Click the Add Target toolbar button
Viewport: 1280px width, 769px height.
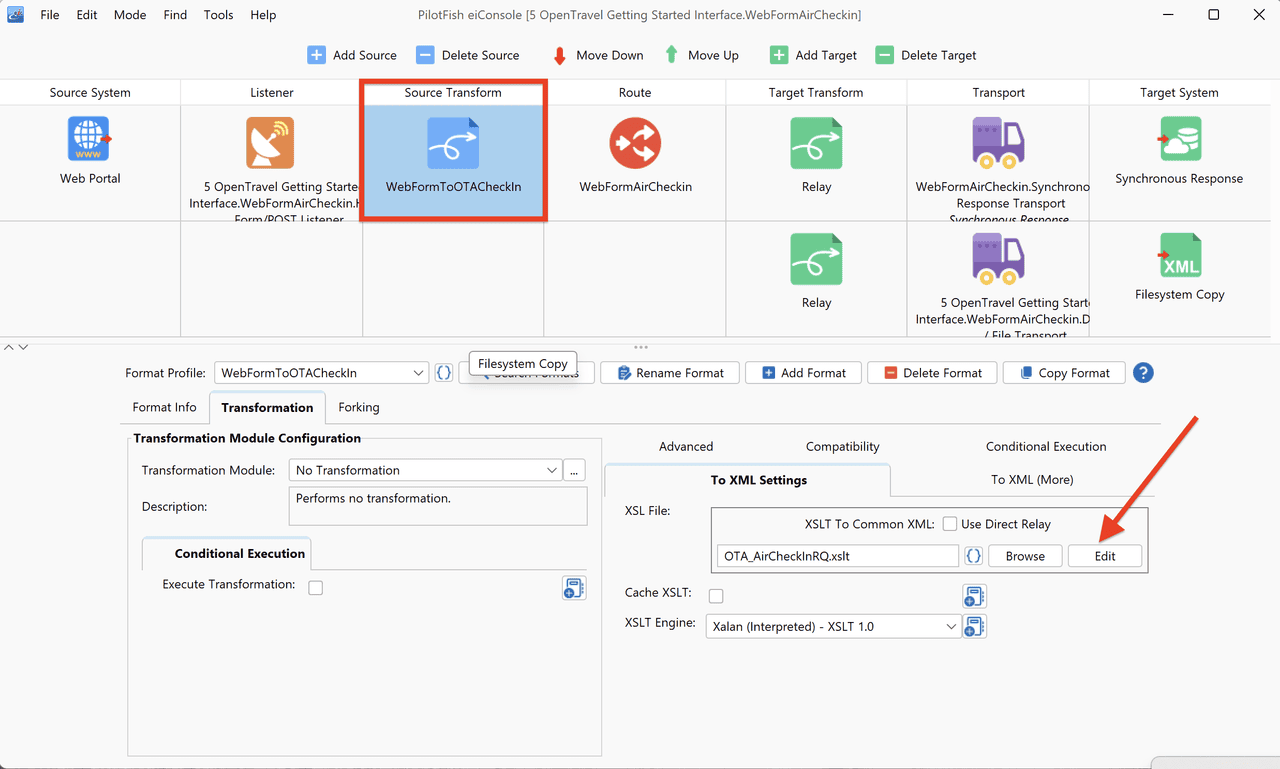point(813,55)
